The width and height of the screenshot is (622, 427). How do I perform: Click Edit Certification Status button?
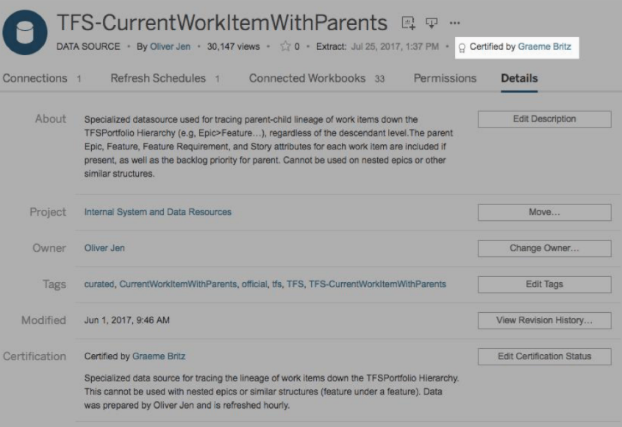(x=544, y=356)
